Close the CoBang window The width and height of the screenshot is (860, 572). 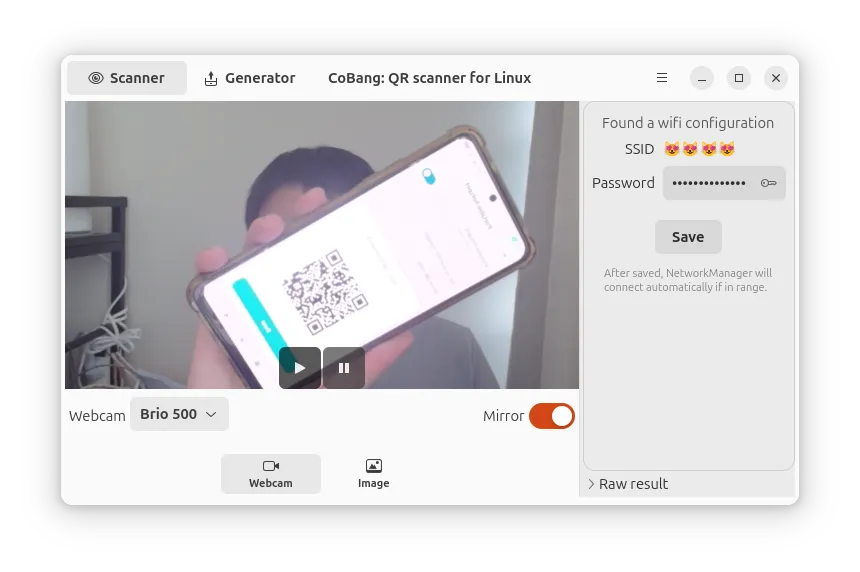coord(776,78)
